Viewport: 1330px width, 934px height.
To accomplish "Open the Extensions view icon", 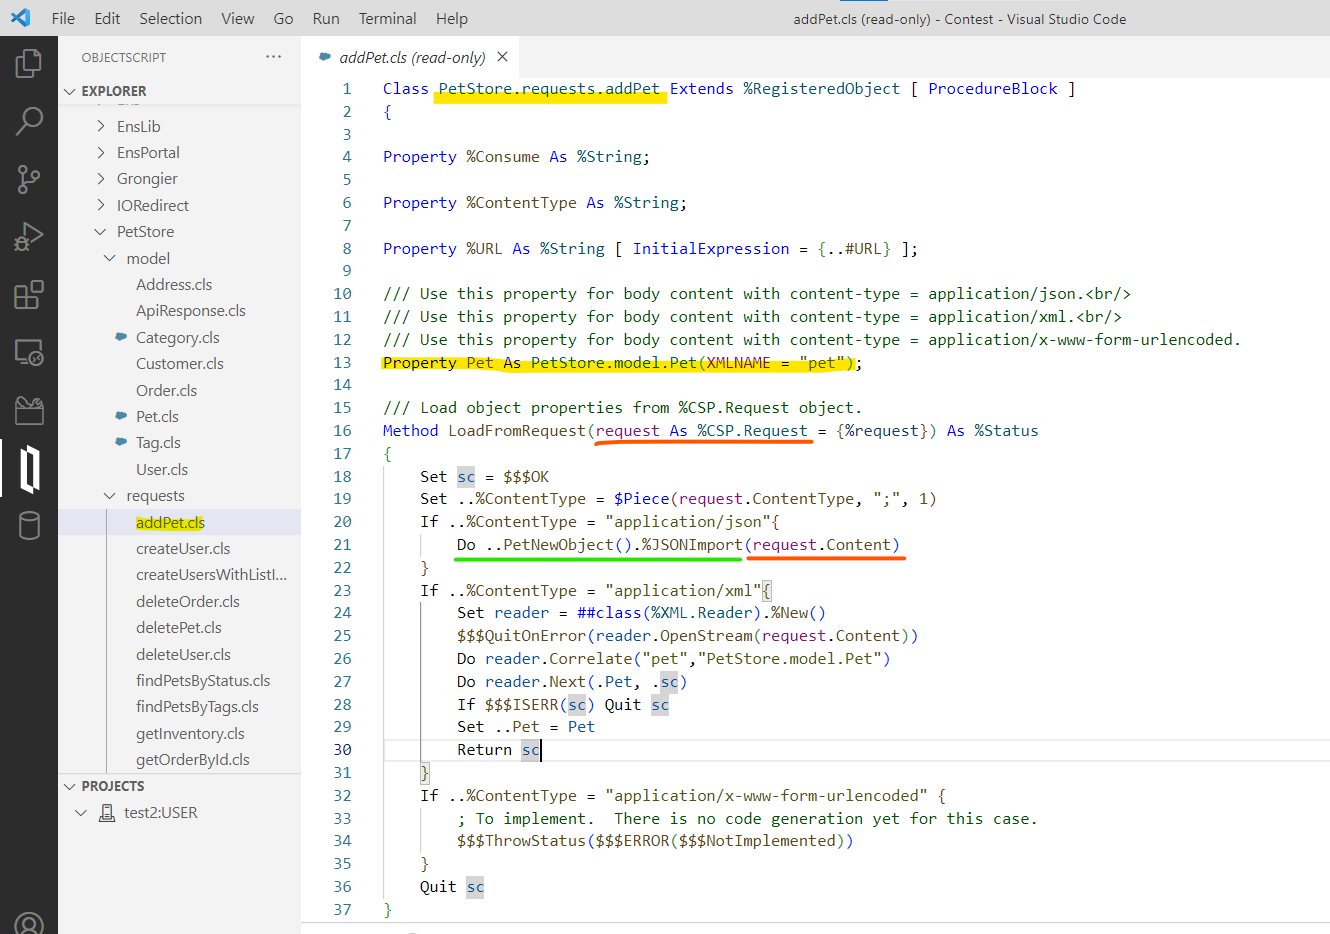I will [29, 295].
